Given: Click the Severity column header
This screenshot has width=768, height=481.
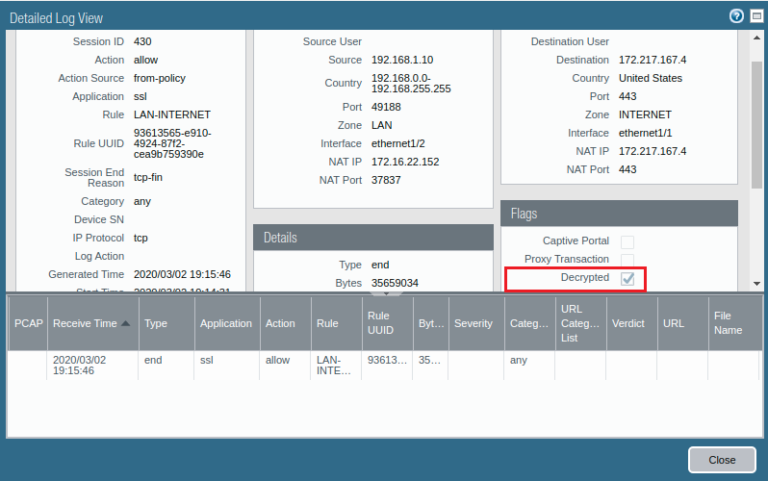Looking at the screenshot, I should (x=476, y=323).
